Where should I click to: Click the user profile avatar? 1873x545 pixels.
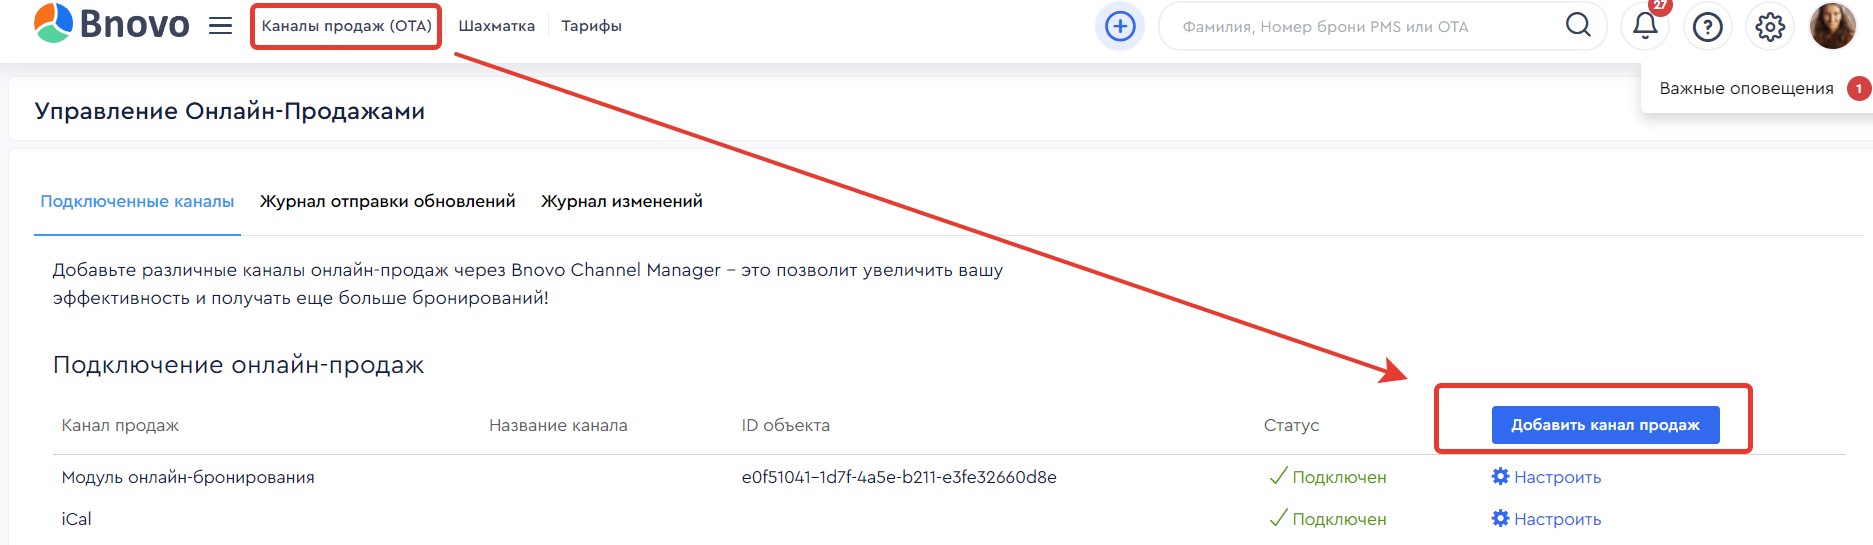point(1832,26)
